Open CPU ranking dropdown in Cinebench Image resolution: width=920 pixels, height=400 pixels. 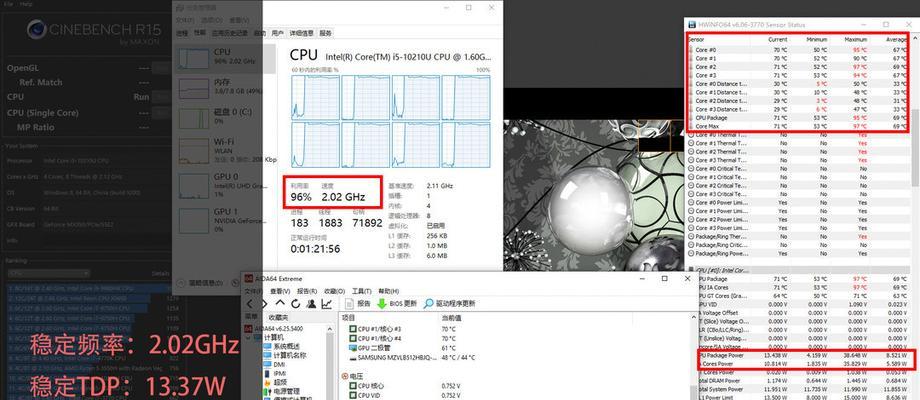tap(49, 273)
